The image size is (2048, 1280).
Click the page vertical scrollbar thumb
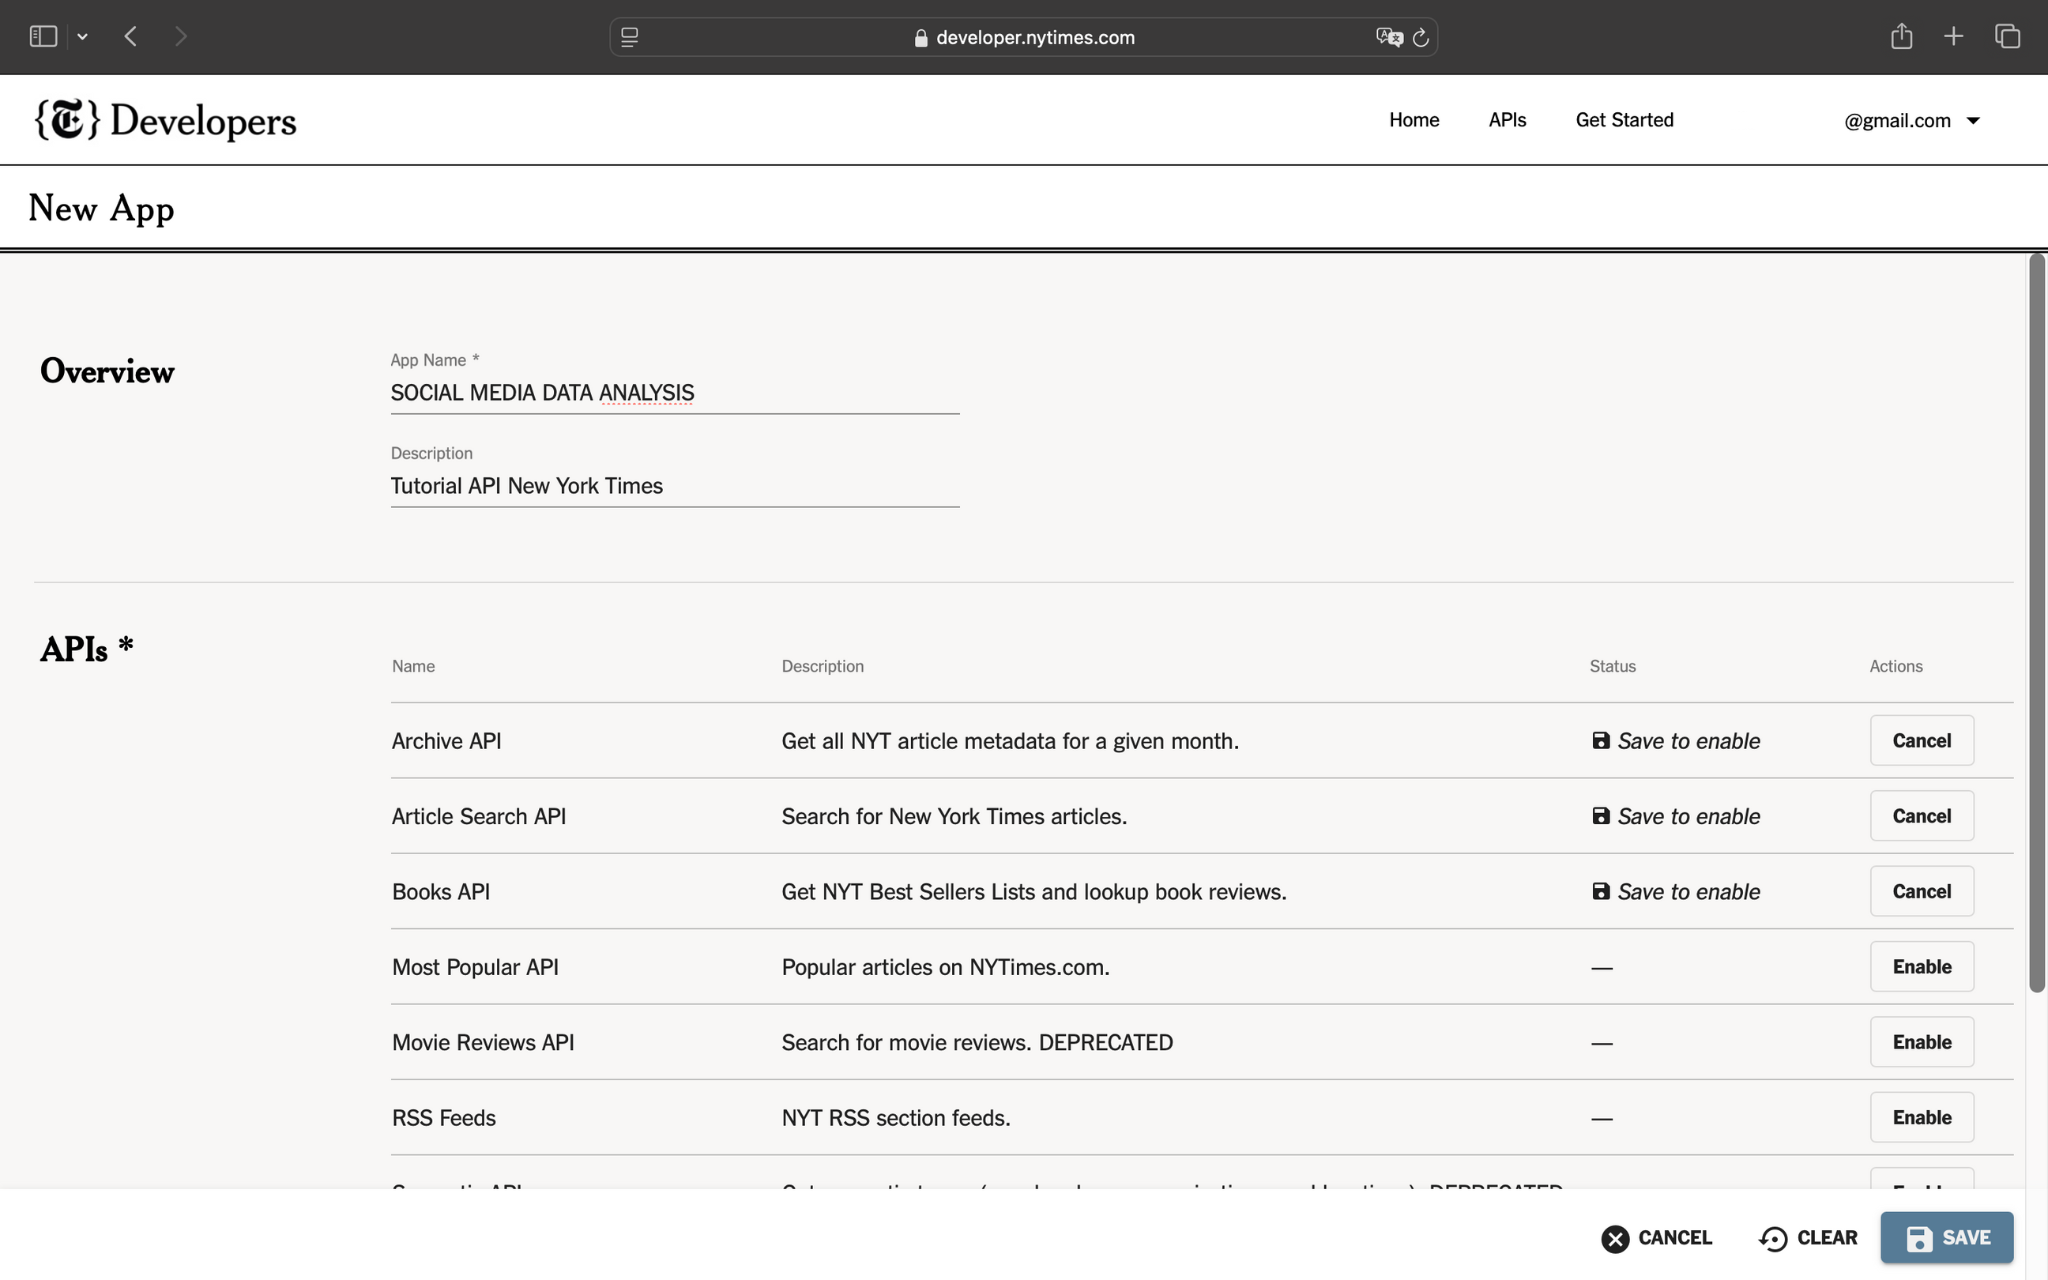click(2036, 622)
